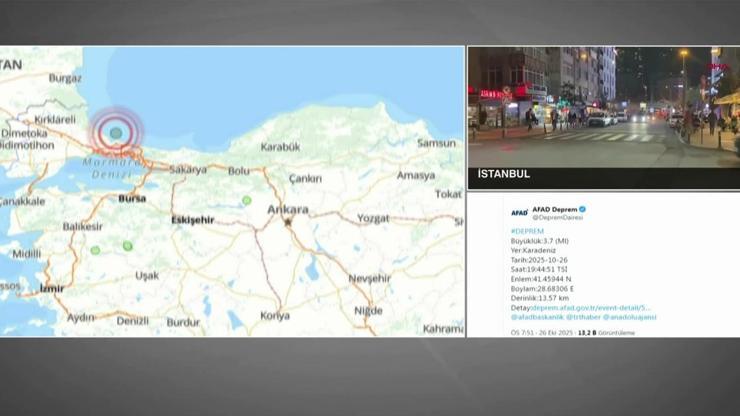Click the İSTANBUL caption bar
Screen dimensions: 740x416
[x=604, y=178]
